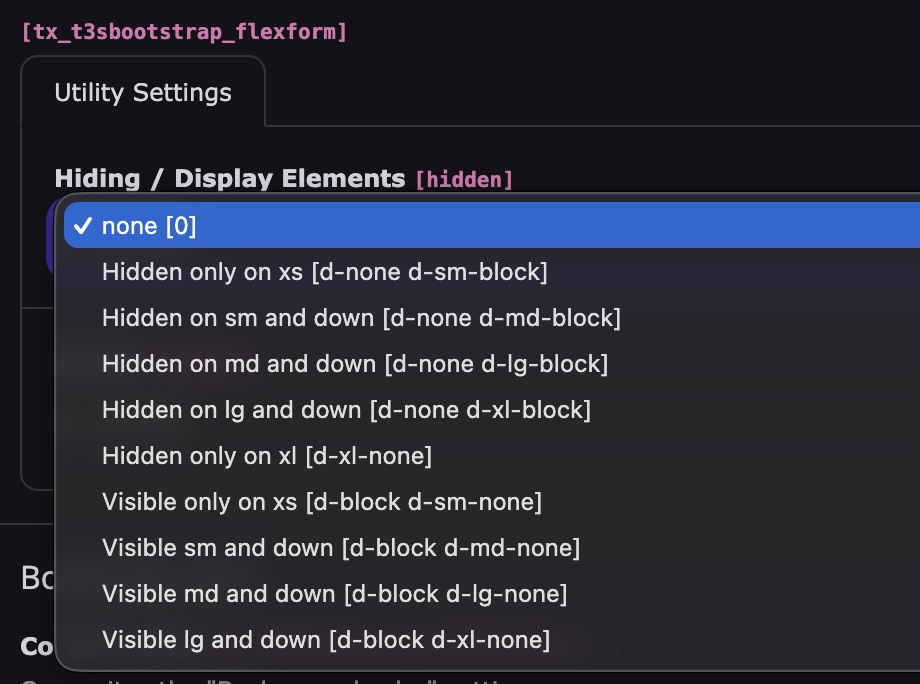Select "Hidden only on xl" option
The width and height of the screenshot is (920, 684).
267,456
